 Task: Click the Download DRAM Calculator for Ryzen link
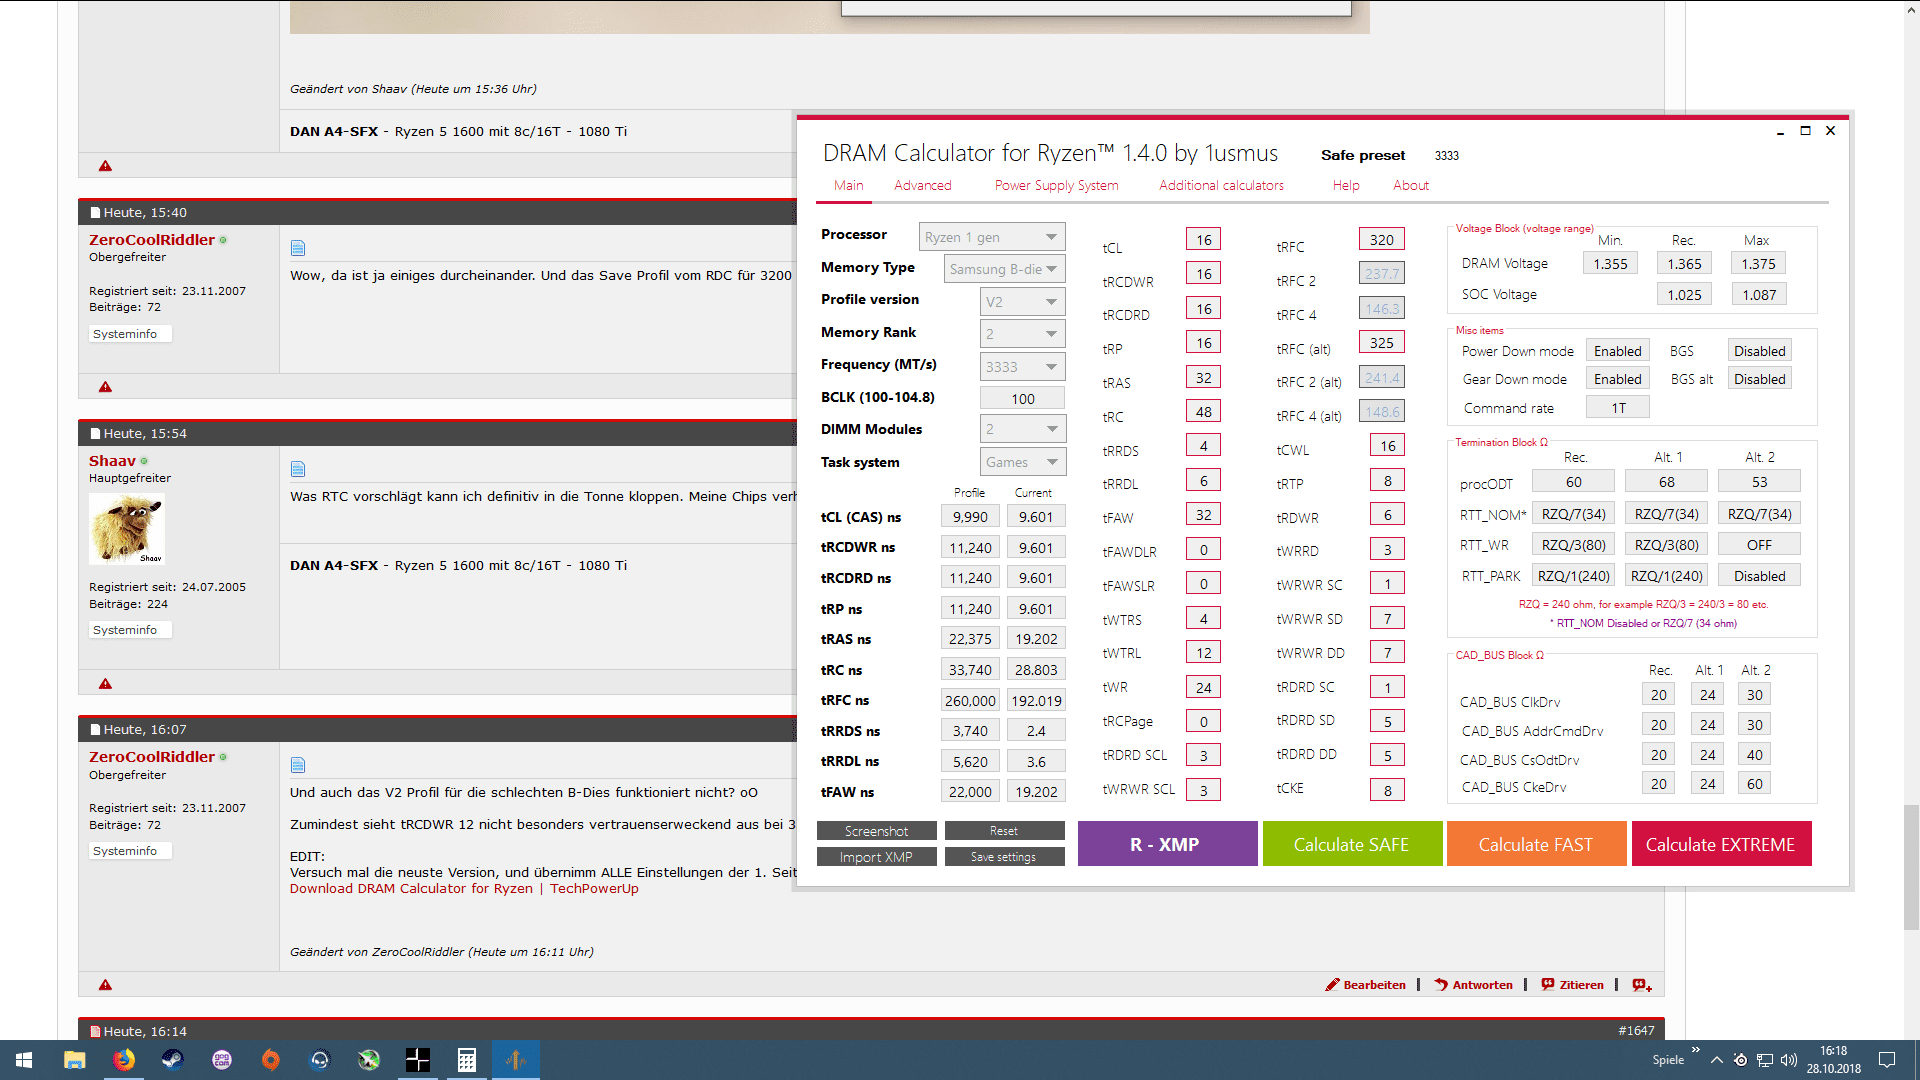[411, 889]
